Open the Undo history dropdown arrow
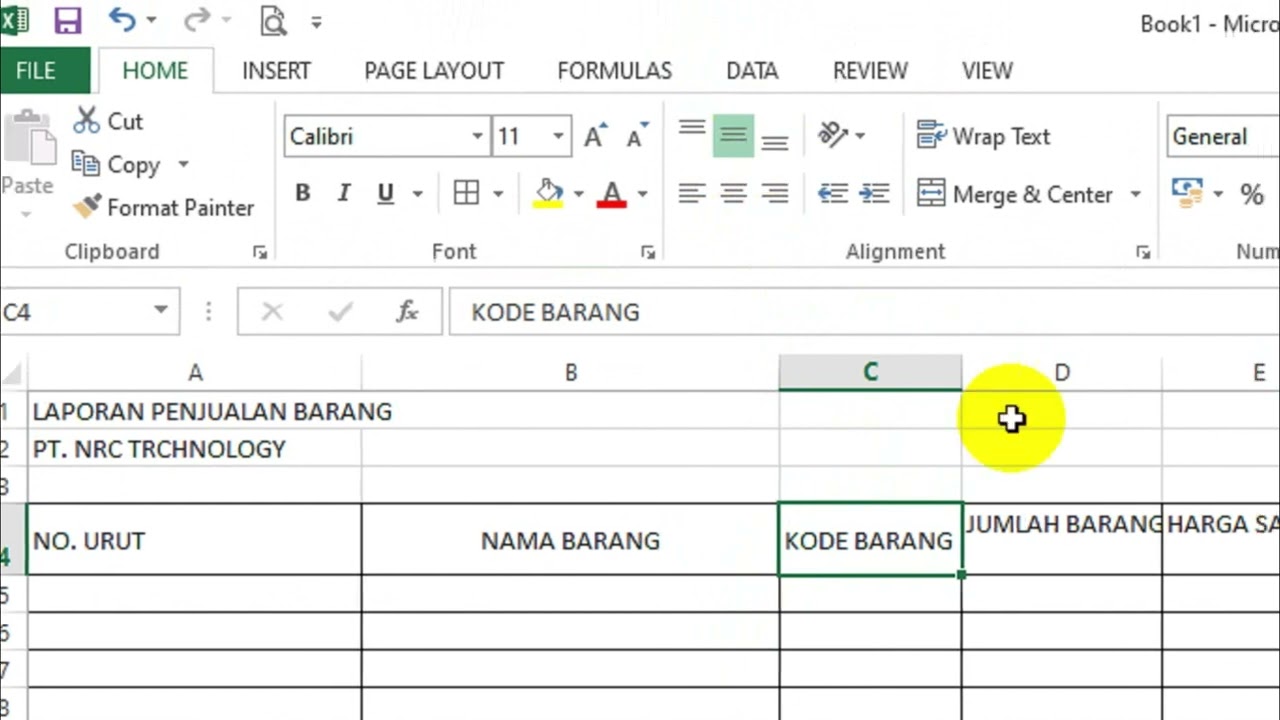1280x720 pixels. pos(151,20)
